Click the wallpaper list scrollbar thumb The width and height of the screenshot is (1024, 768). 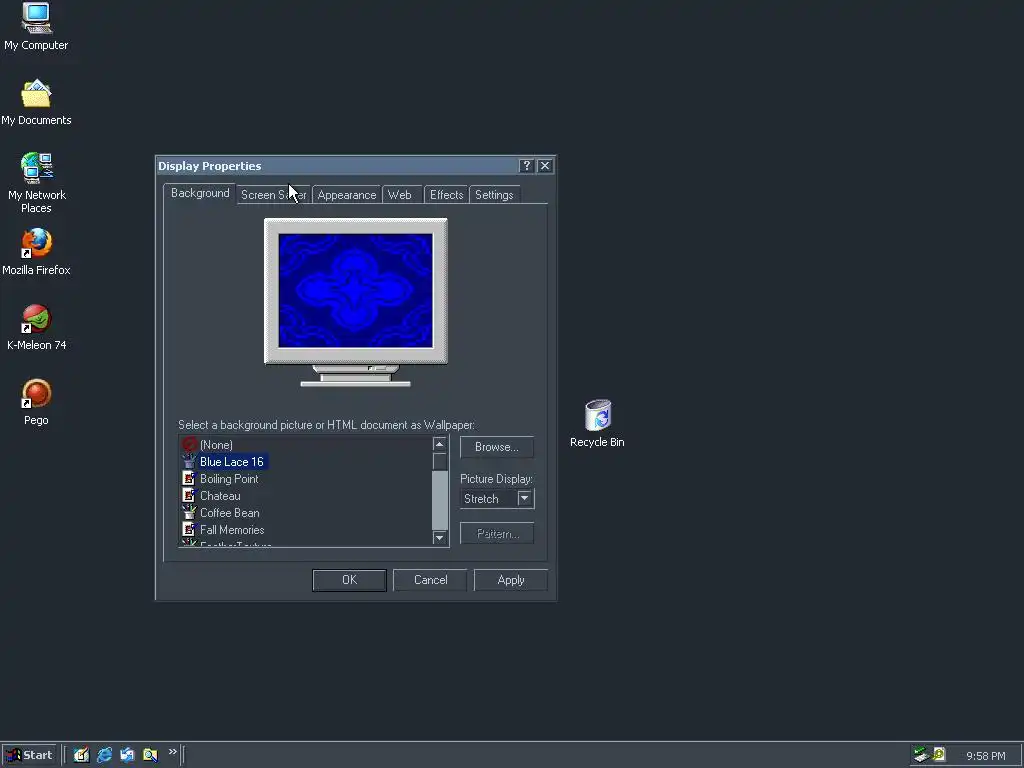tap(440, 462)
